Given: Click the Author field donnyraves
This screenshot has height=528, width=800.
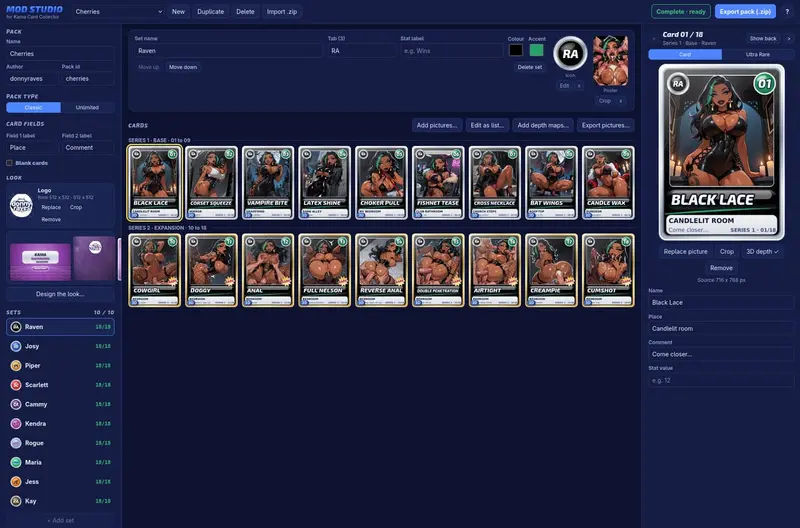Looking at the screenshot, I should coord(32,79).
